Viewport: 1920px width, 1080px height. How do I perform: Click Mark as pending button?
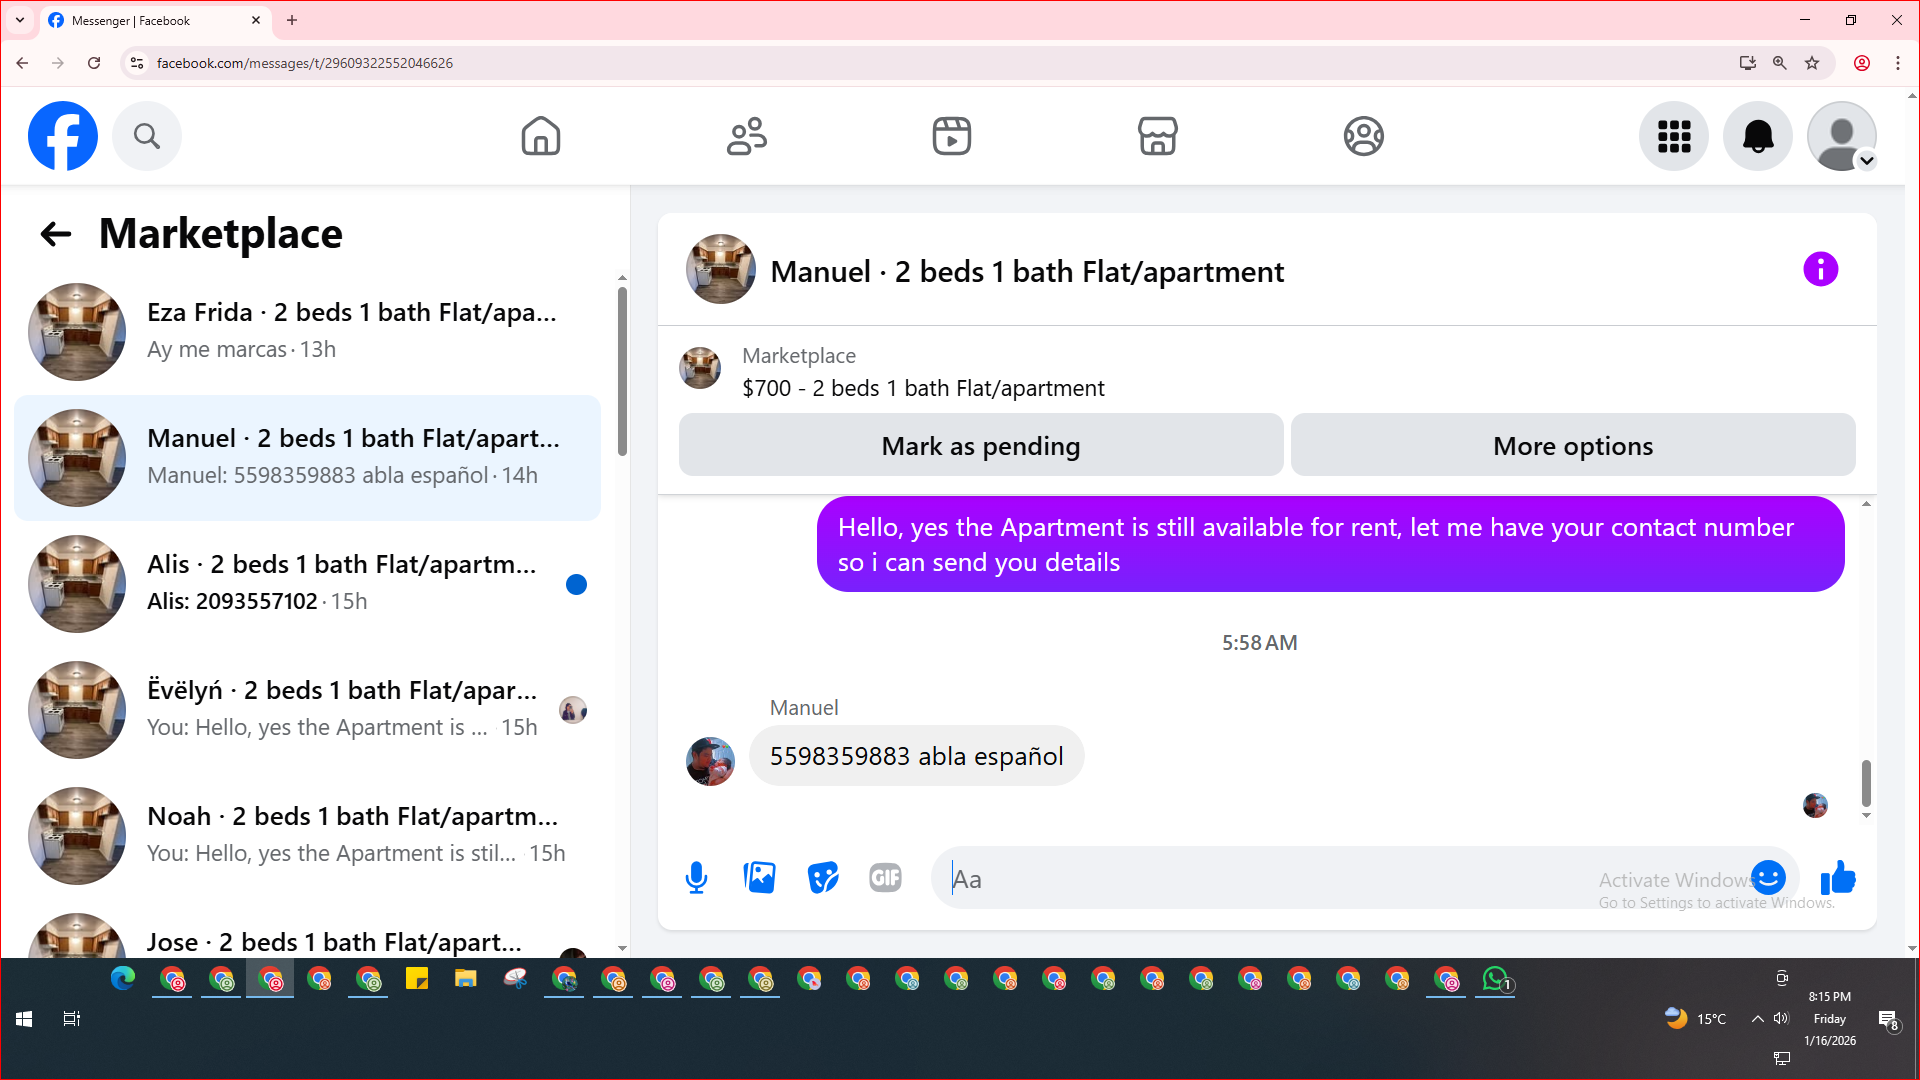click(980, 446)
